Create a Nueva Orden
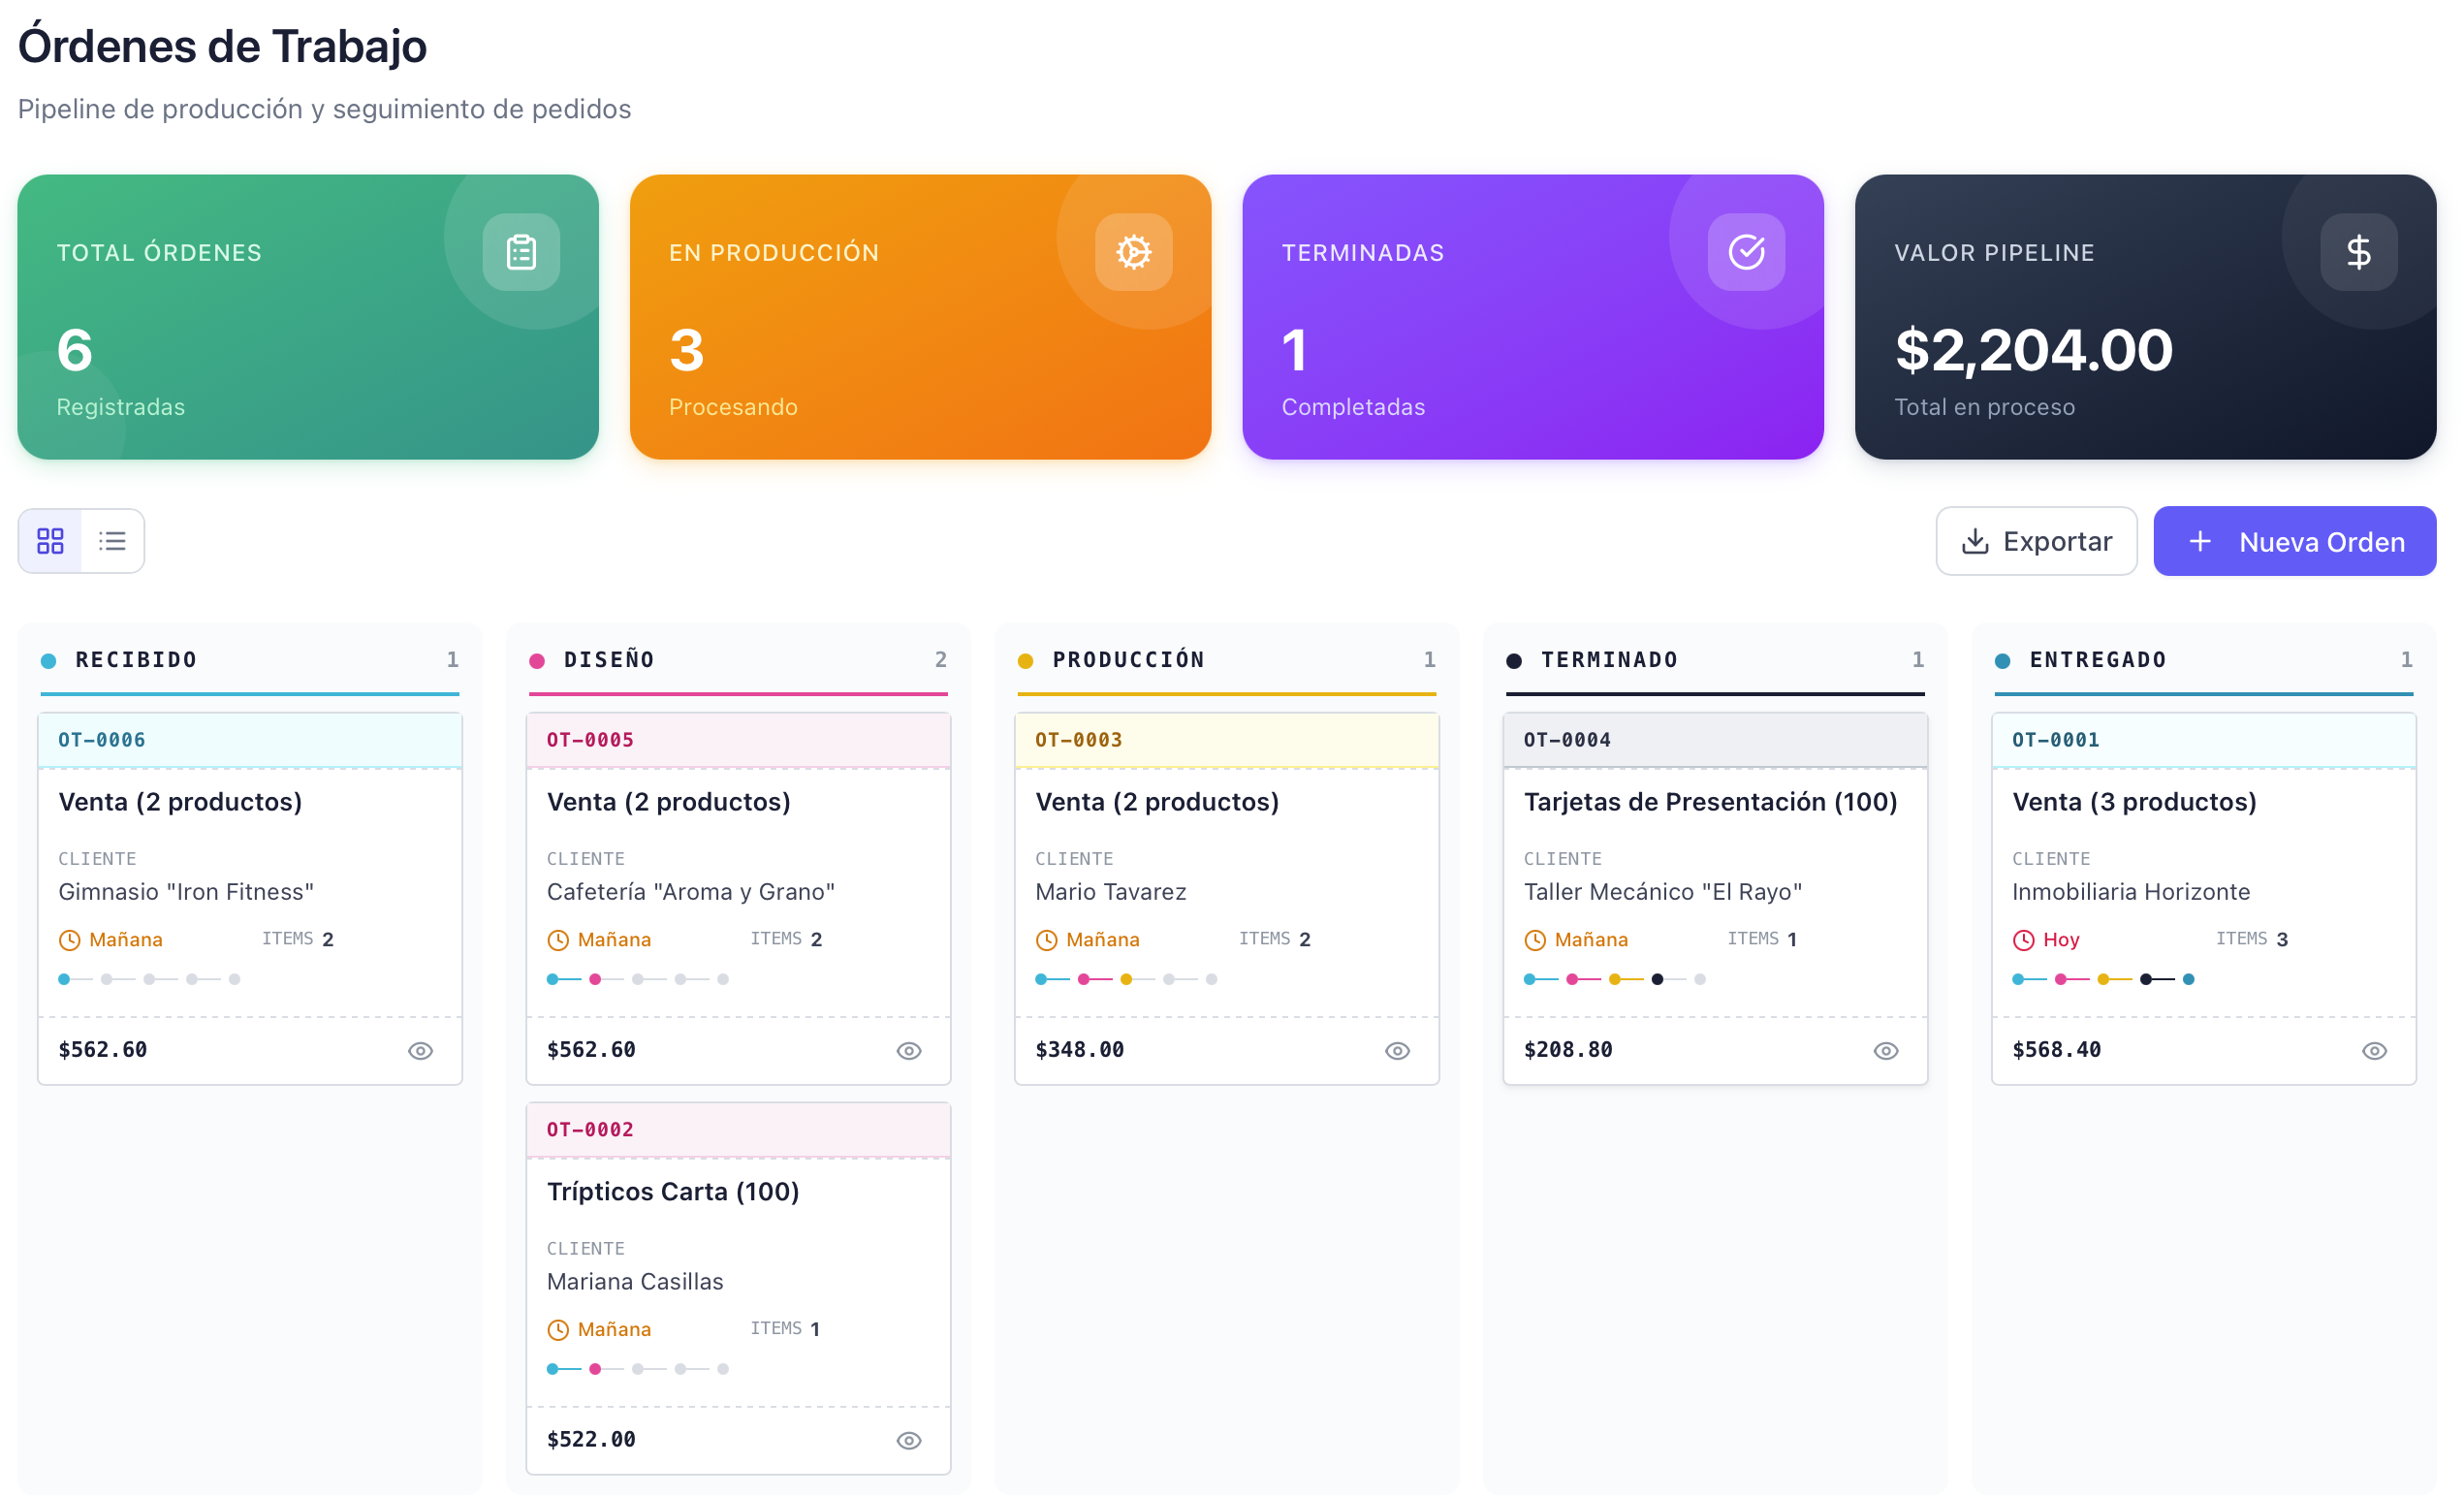2464x1497 pixels. (2293, 541)
